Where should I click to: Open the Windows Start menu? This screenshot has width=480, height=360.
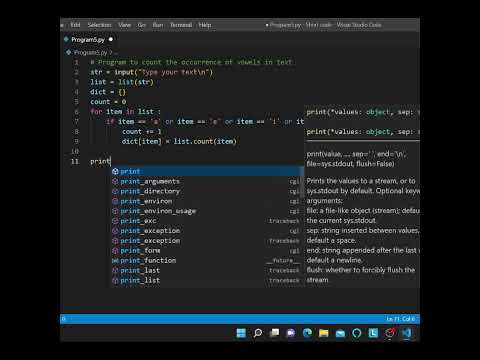(241, 333)
